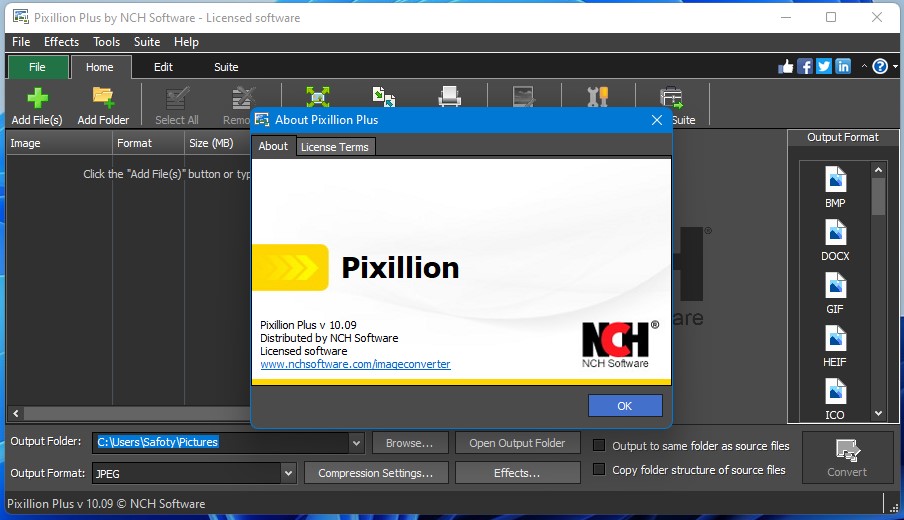Enable Output to same folder as source files
Image resolution: width=904 pixels, height=520 pixels.
(x=599, y=445)
